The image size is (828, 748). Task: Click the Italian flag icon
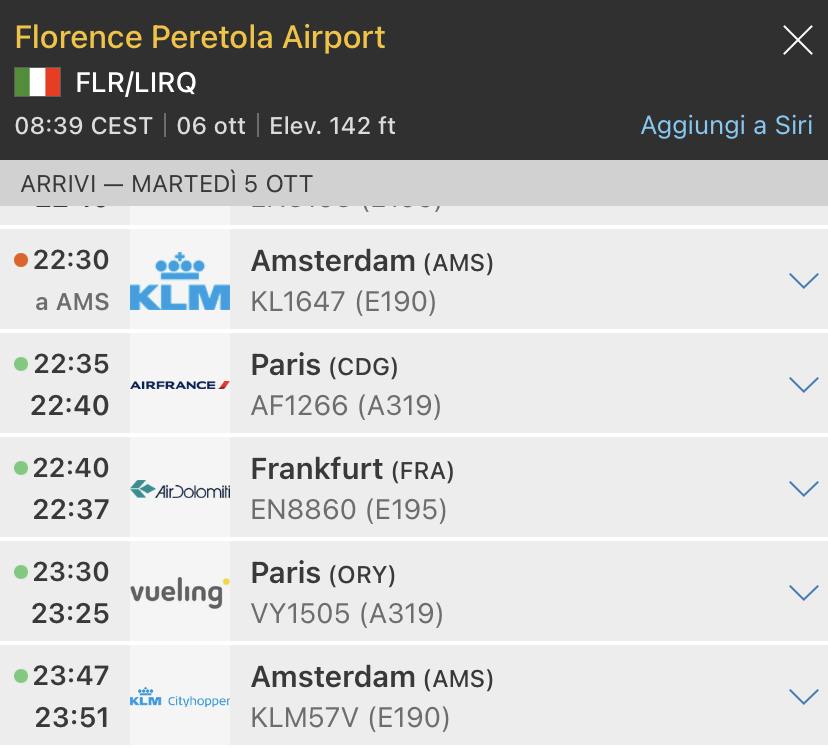(x=37, y=82)
